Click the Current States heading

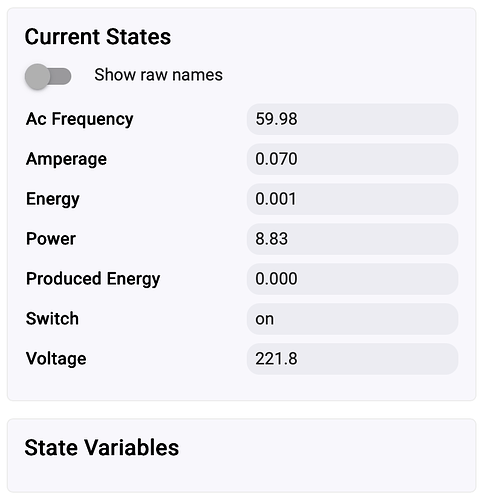(98, 37)
